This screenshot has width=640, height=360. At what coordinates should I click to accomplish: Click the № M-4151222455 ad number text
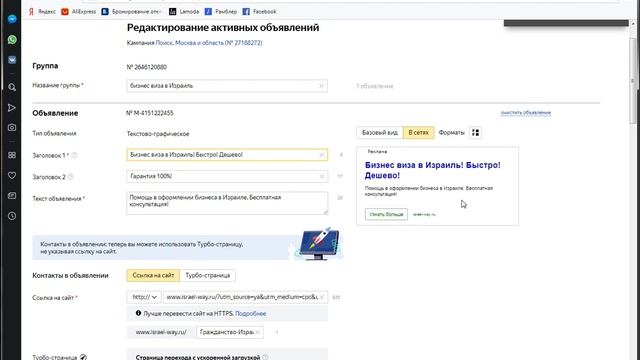tap(150, 113)
